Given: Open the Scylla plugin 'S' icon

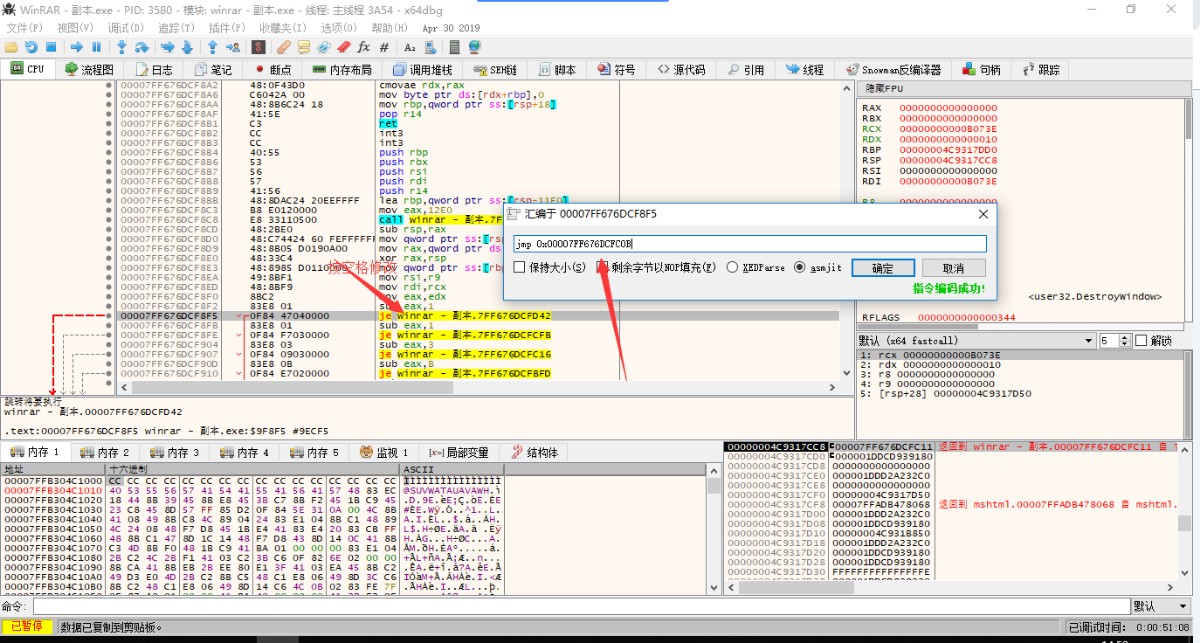Looking at the screenshot, I should (258, 47).
